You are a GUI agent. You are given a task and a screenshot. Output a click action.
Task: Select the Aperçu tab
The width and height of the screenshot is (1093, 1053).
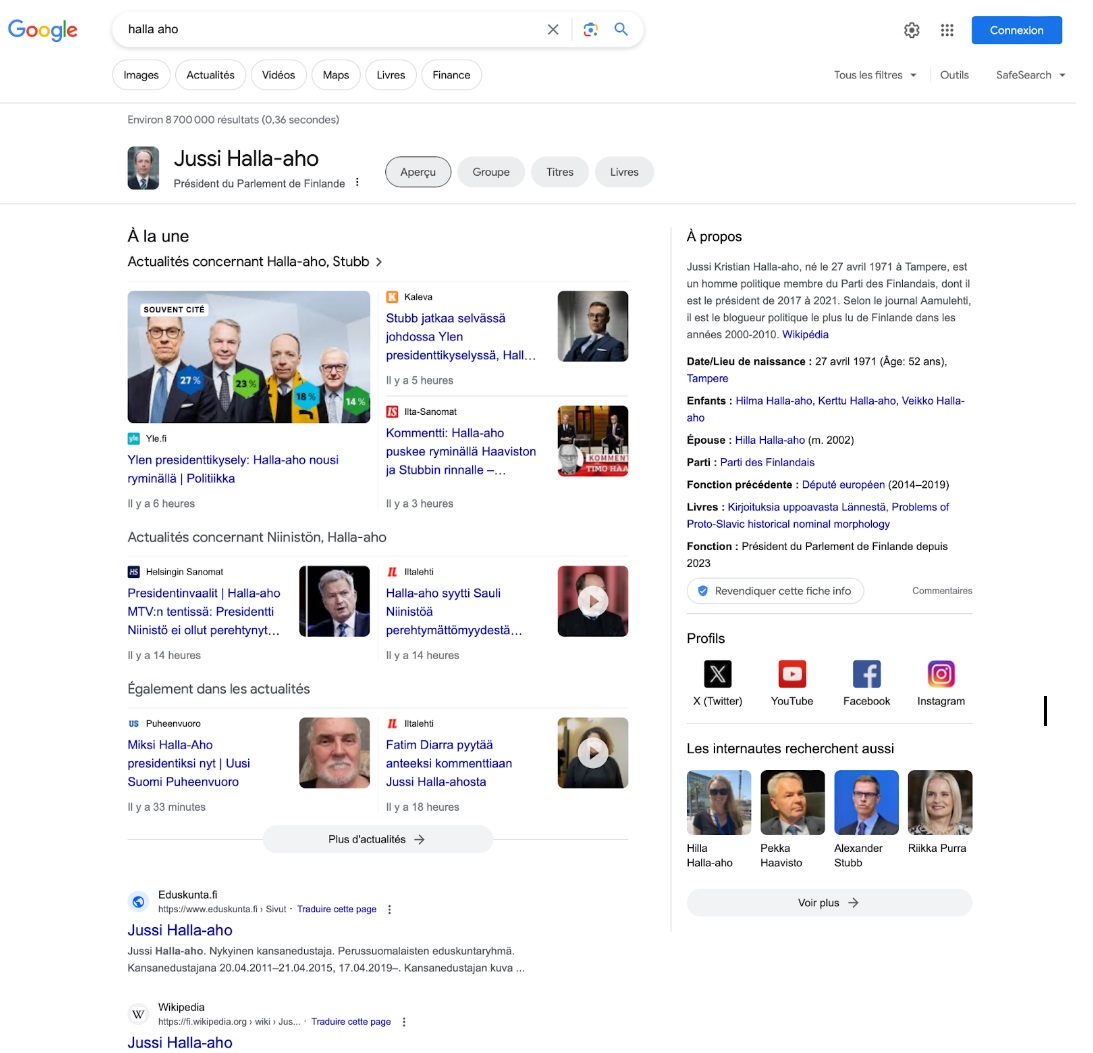point(418,172)
